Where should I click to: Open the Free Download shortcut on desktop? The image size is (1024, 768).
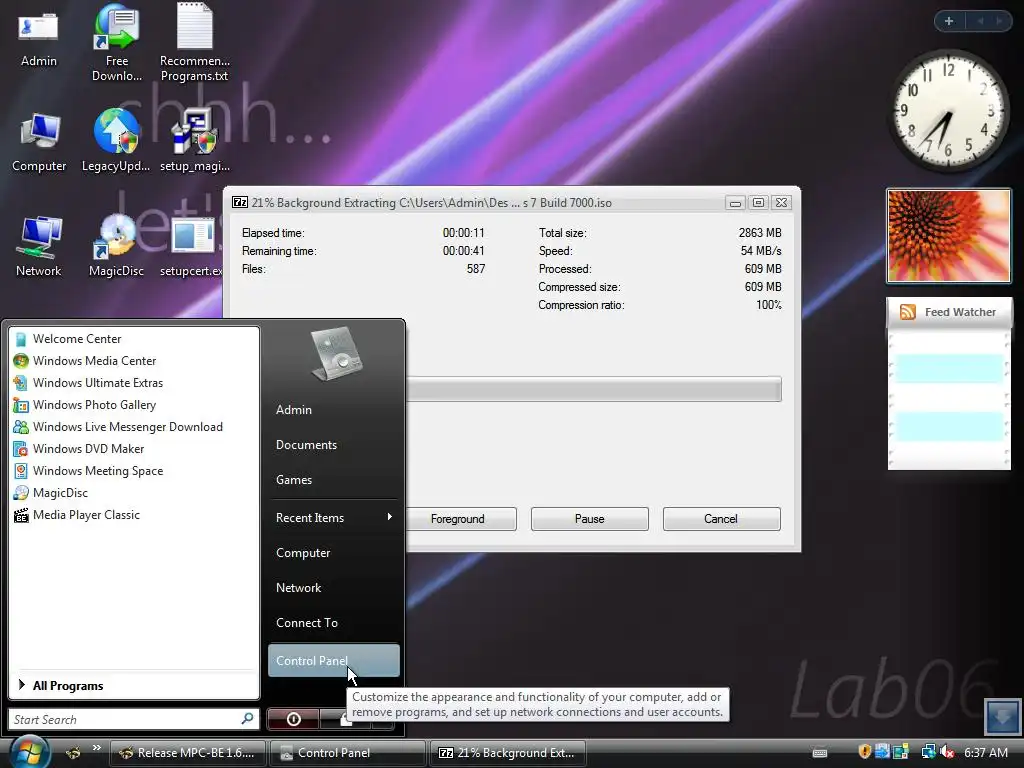click(x=117, y=42)
